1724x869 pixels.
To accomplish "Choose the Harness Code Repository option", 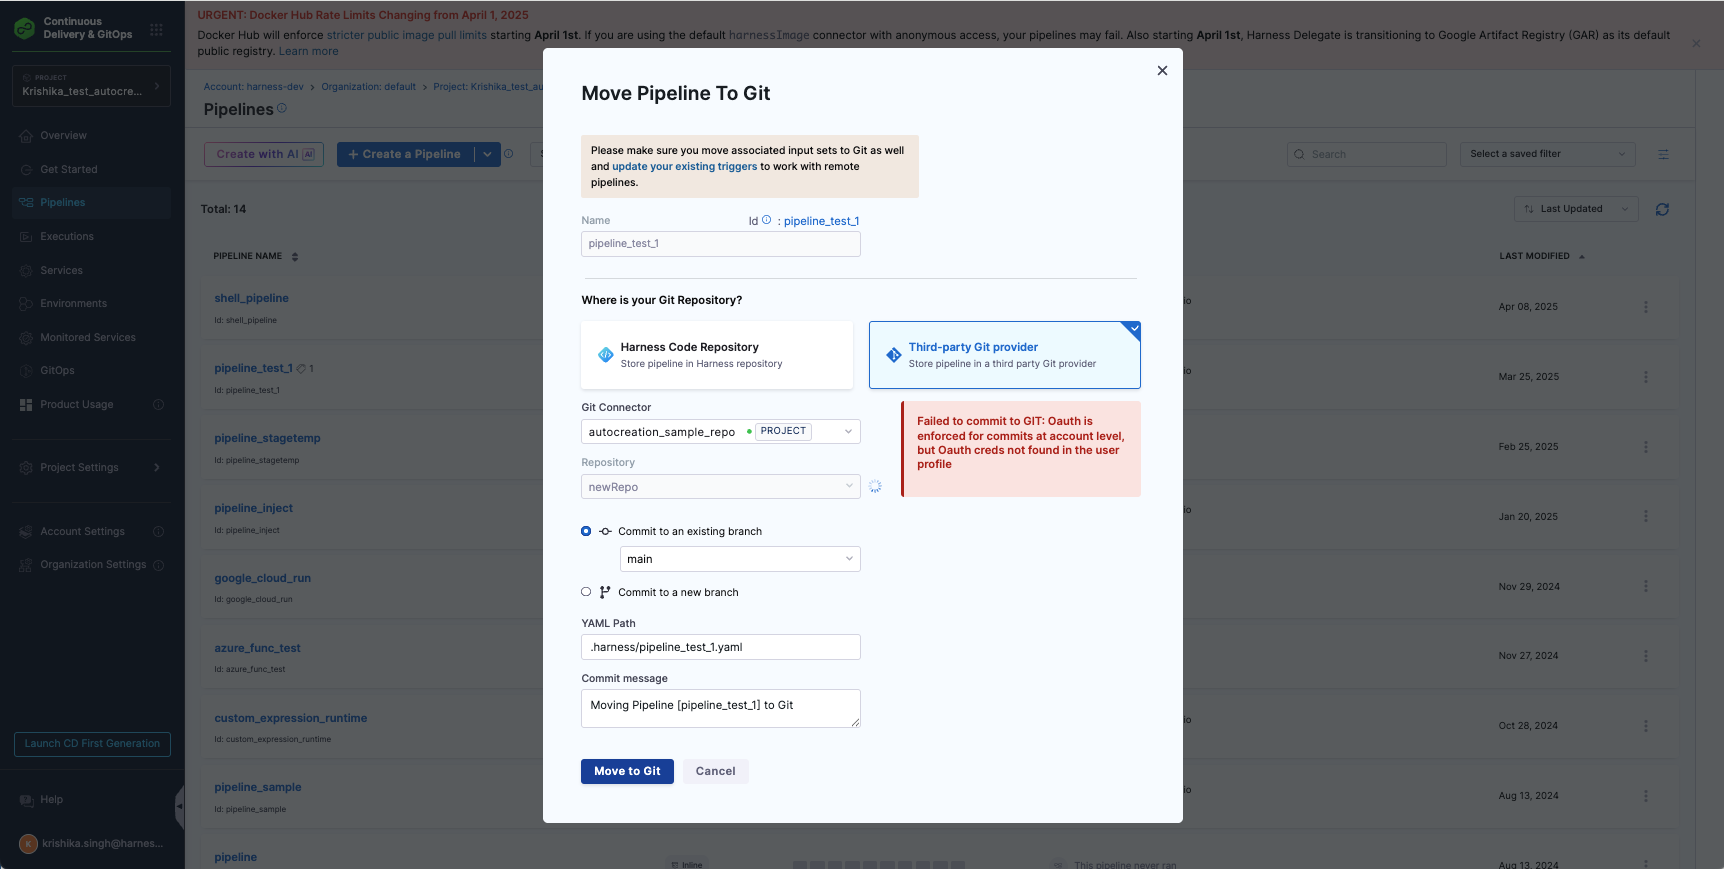I will 716,355.
